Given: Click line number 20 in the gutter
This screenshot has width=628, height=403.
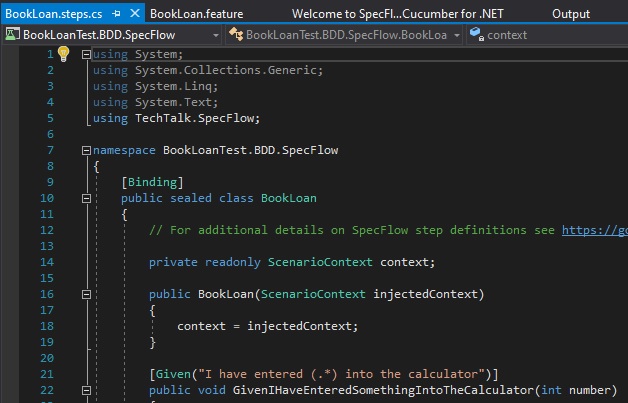Looking at the screenshot, I should pyautogui.click(x=47, y=358).
